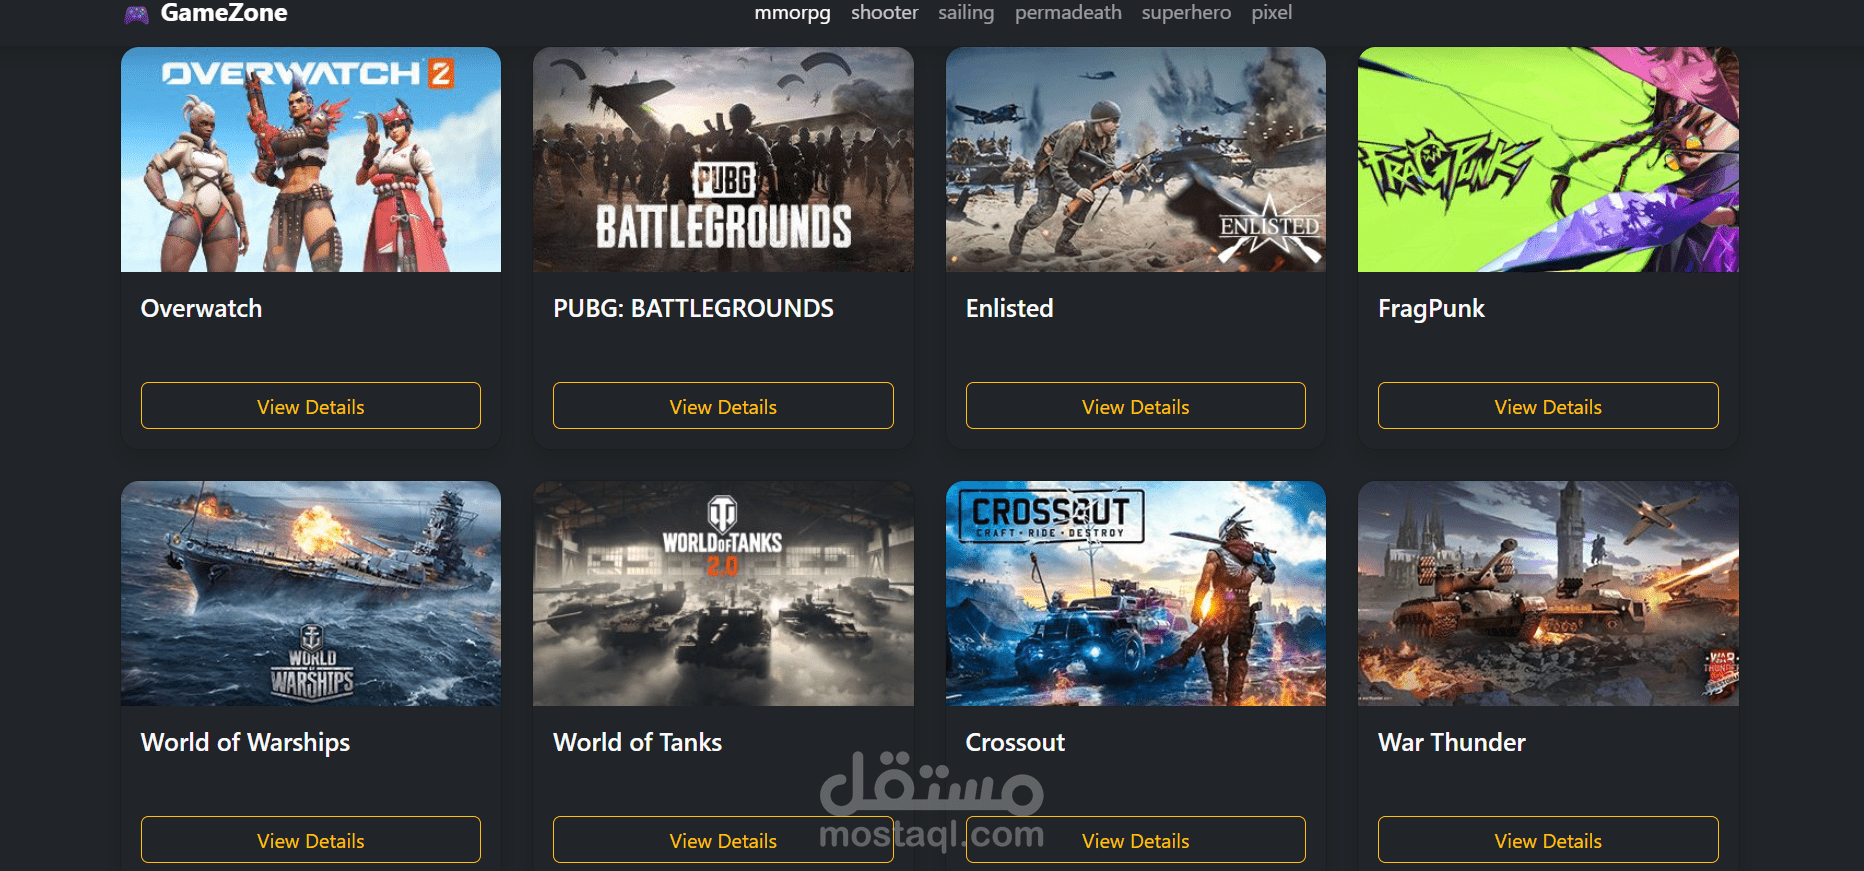This screenshot has width=1864, height=871.
Task: Select the sailing category link
Action: tap(966, 13)
